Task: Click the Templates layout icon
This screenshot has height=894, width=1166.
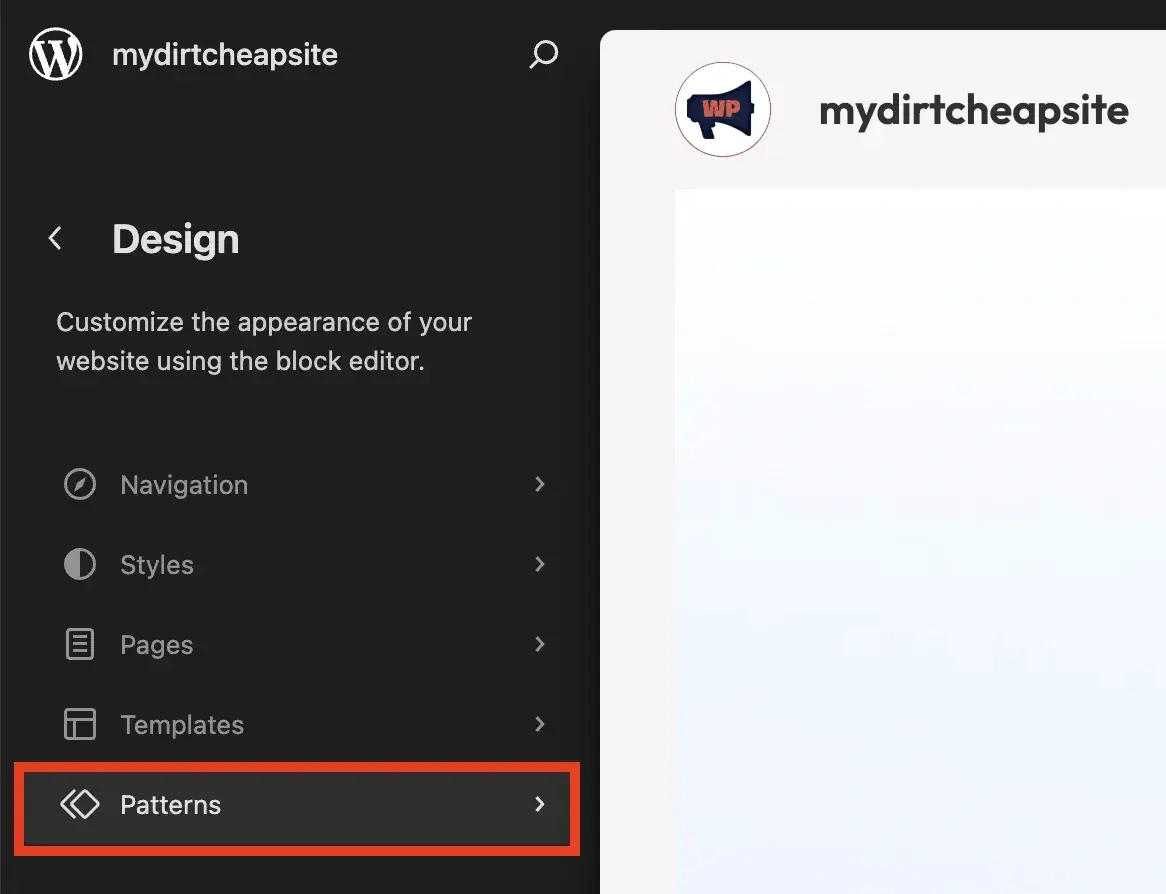Action: 80,725
